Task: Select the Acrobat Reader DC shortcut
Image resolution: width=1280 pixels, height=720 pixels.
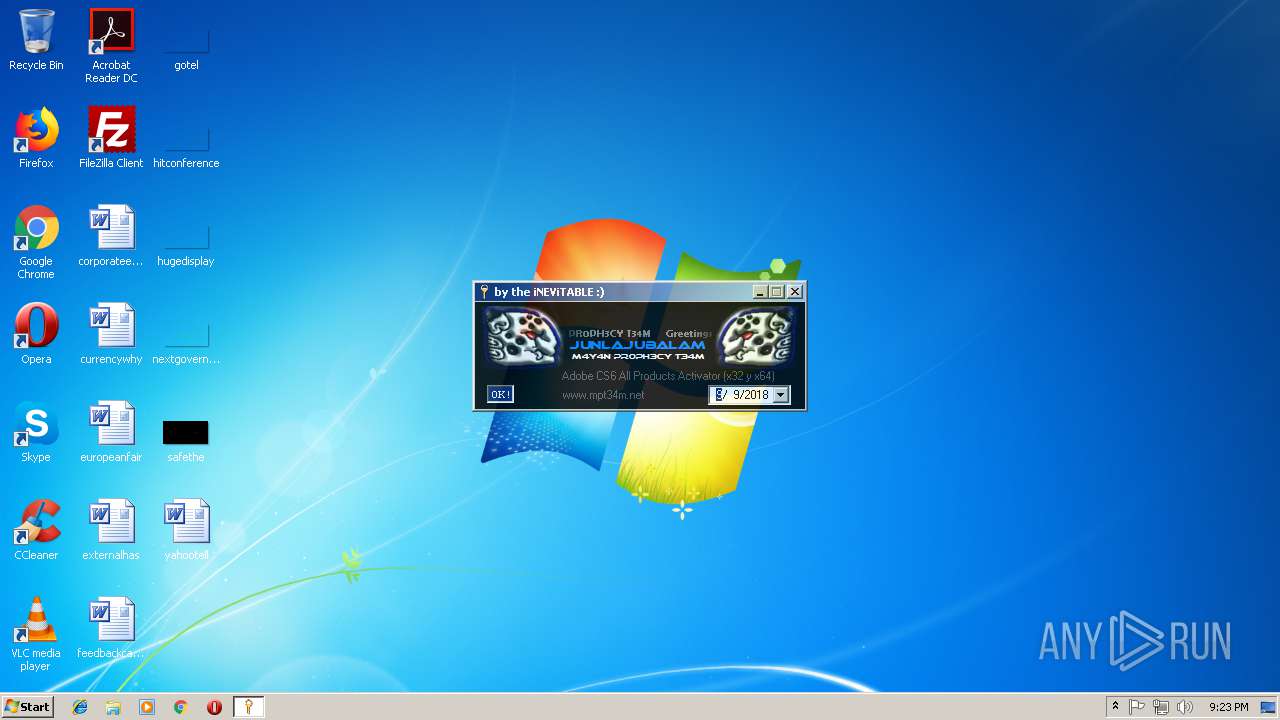Action: point(111,46)
